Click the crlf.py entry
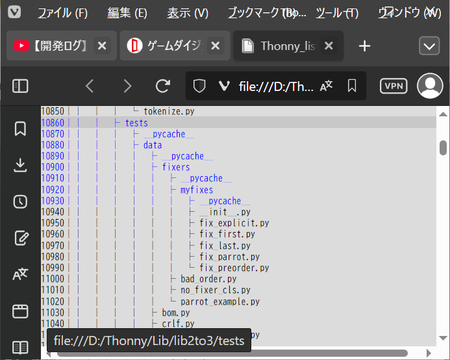This screenshot has height=360, width=450. tap(178, 324)
